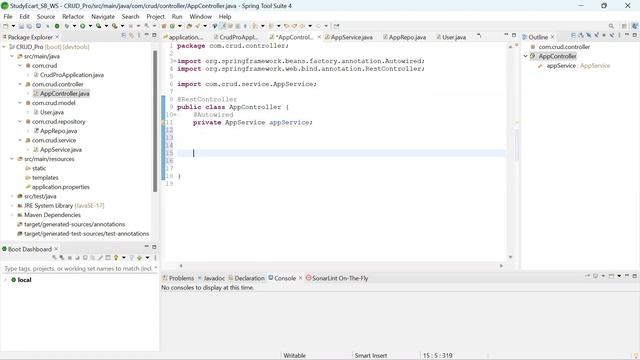Collapse the com.crud.repository package
The height and width of the screenshot is (360, 640).
pyautogui.click(x=20, y=122)
